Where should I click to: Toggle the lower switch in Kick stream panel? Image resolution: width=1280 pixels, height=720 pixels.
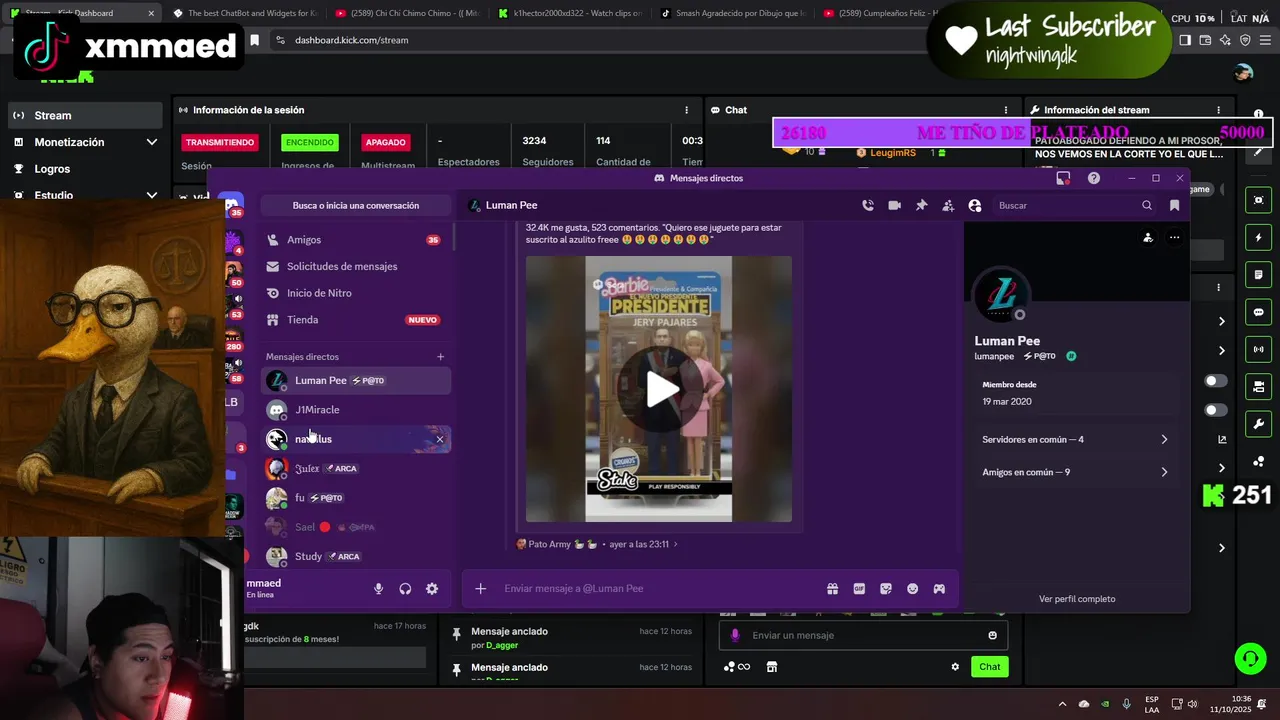pos(1216,410)
